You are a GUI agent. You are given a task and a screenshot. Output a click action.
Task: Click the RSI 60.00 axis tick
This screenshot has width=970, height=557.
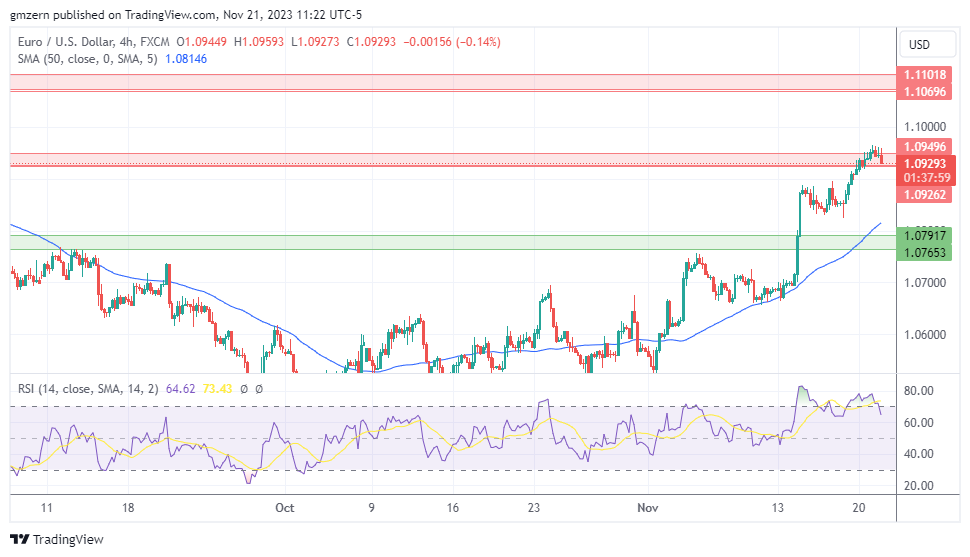(x=919, y=423)
